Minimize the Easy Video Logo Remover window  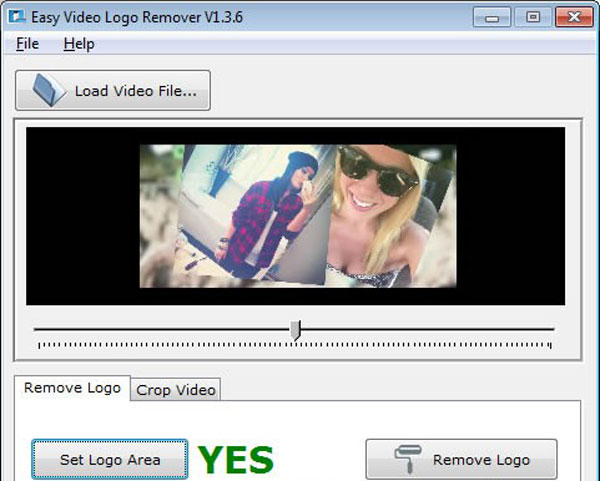point(493,17)
